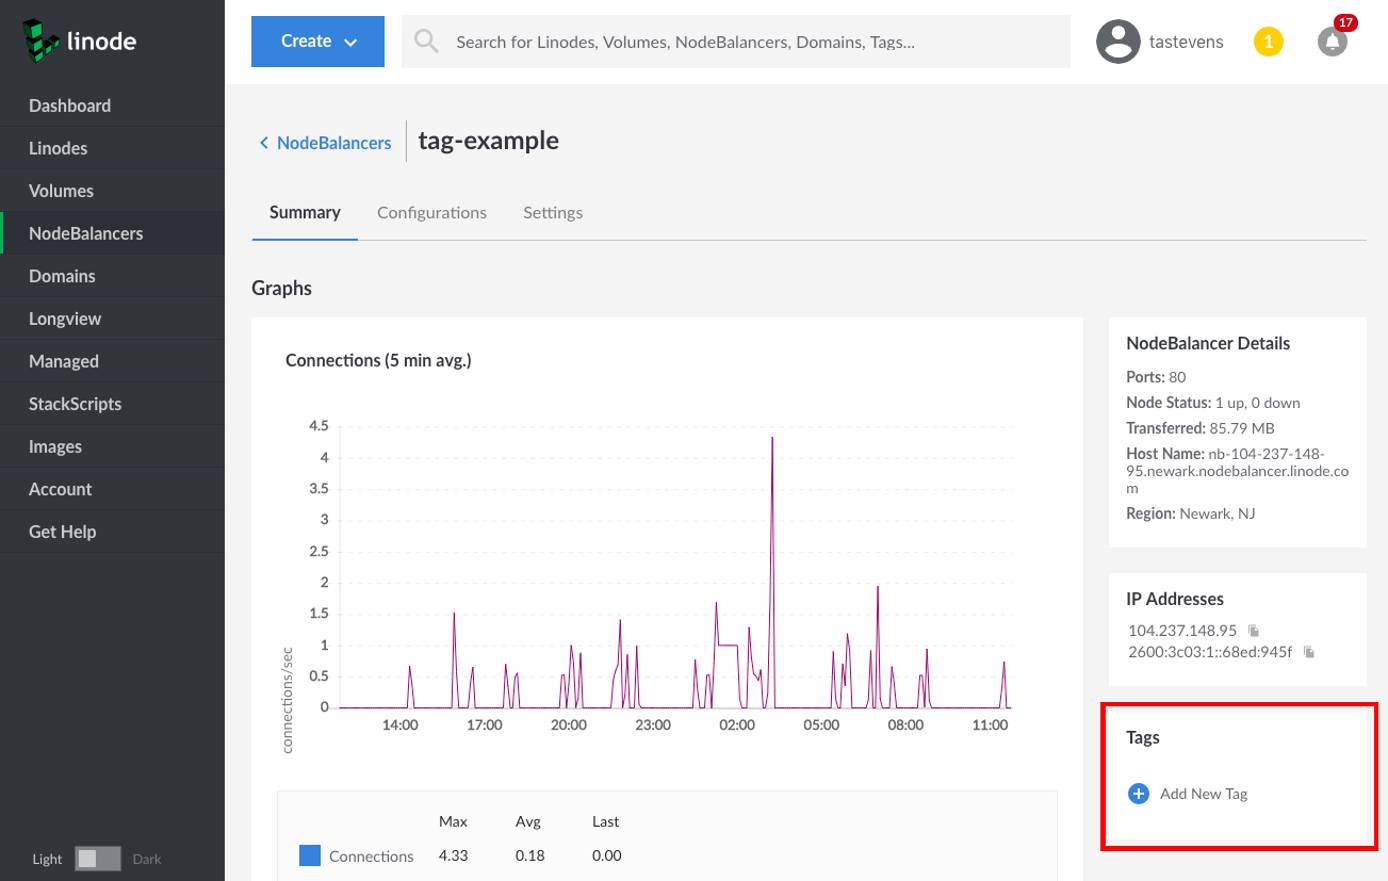Viewport: 1388px width, 881px height.
Task: Open notifications via the bell icon
Action: (x=1331, y=43)
